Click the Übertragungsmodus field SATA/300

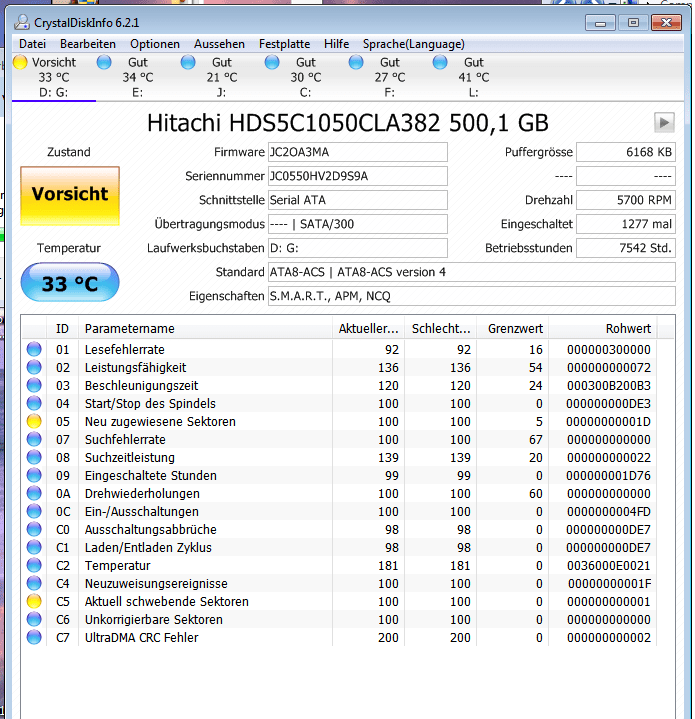pyautogui.click(x=358, y=224)
